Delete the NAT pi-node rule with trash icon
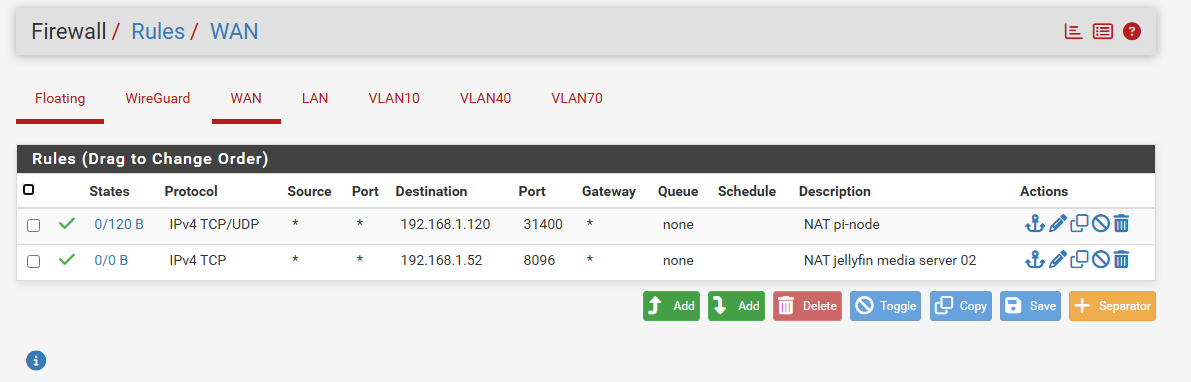 point(1121,224)
